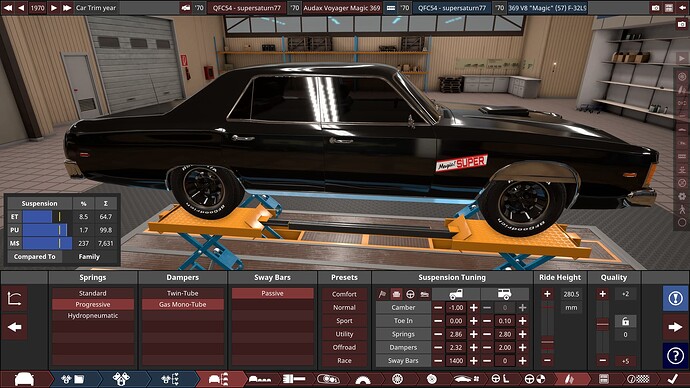Click the suspension graph axis icon
The image size is (690, 388).
[15, 299]
